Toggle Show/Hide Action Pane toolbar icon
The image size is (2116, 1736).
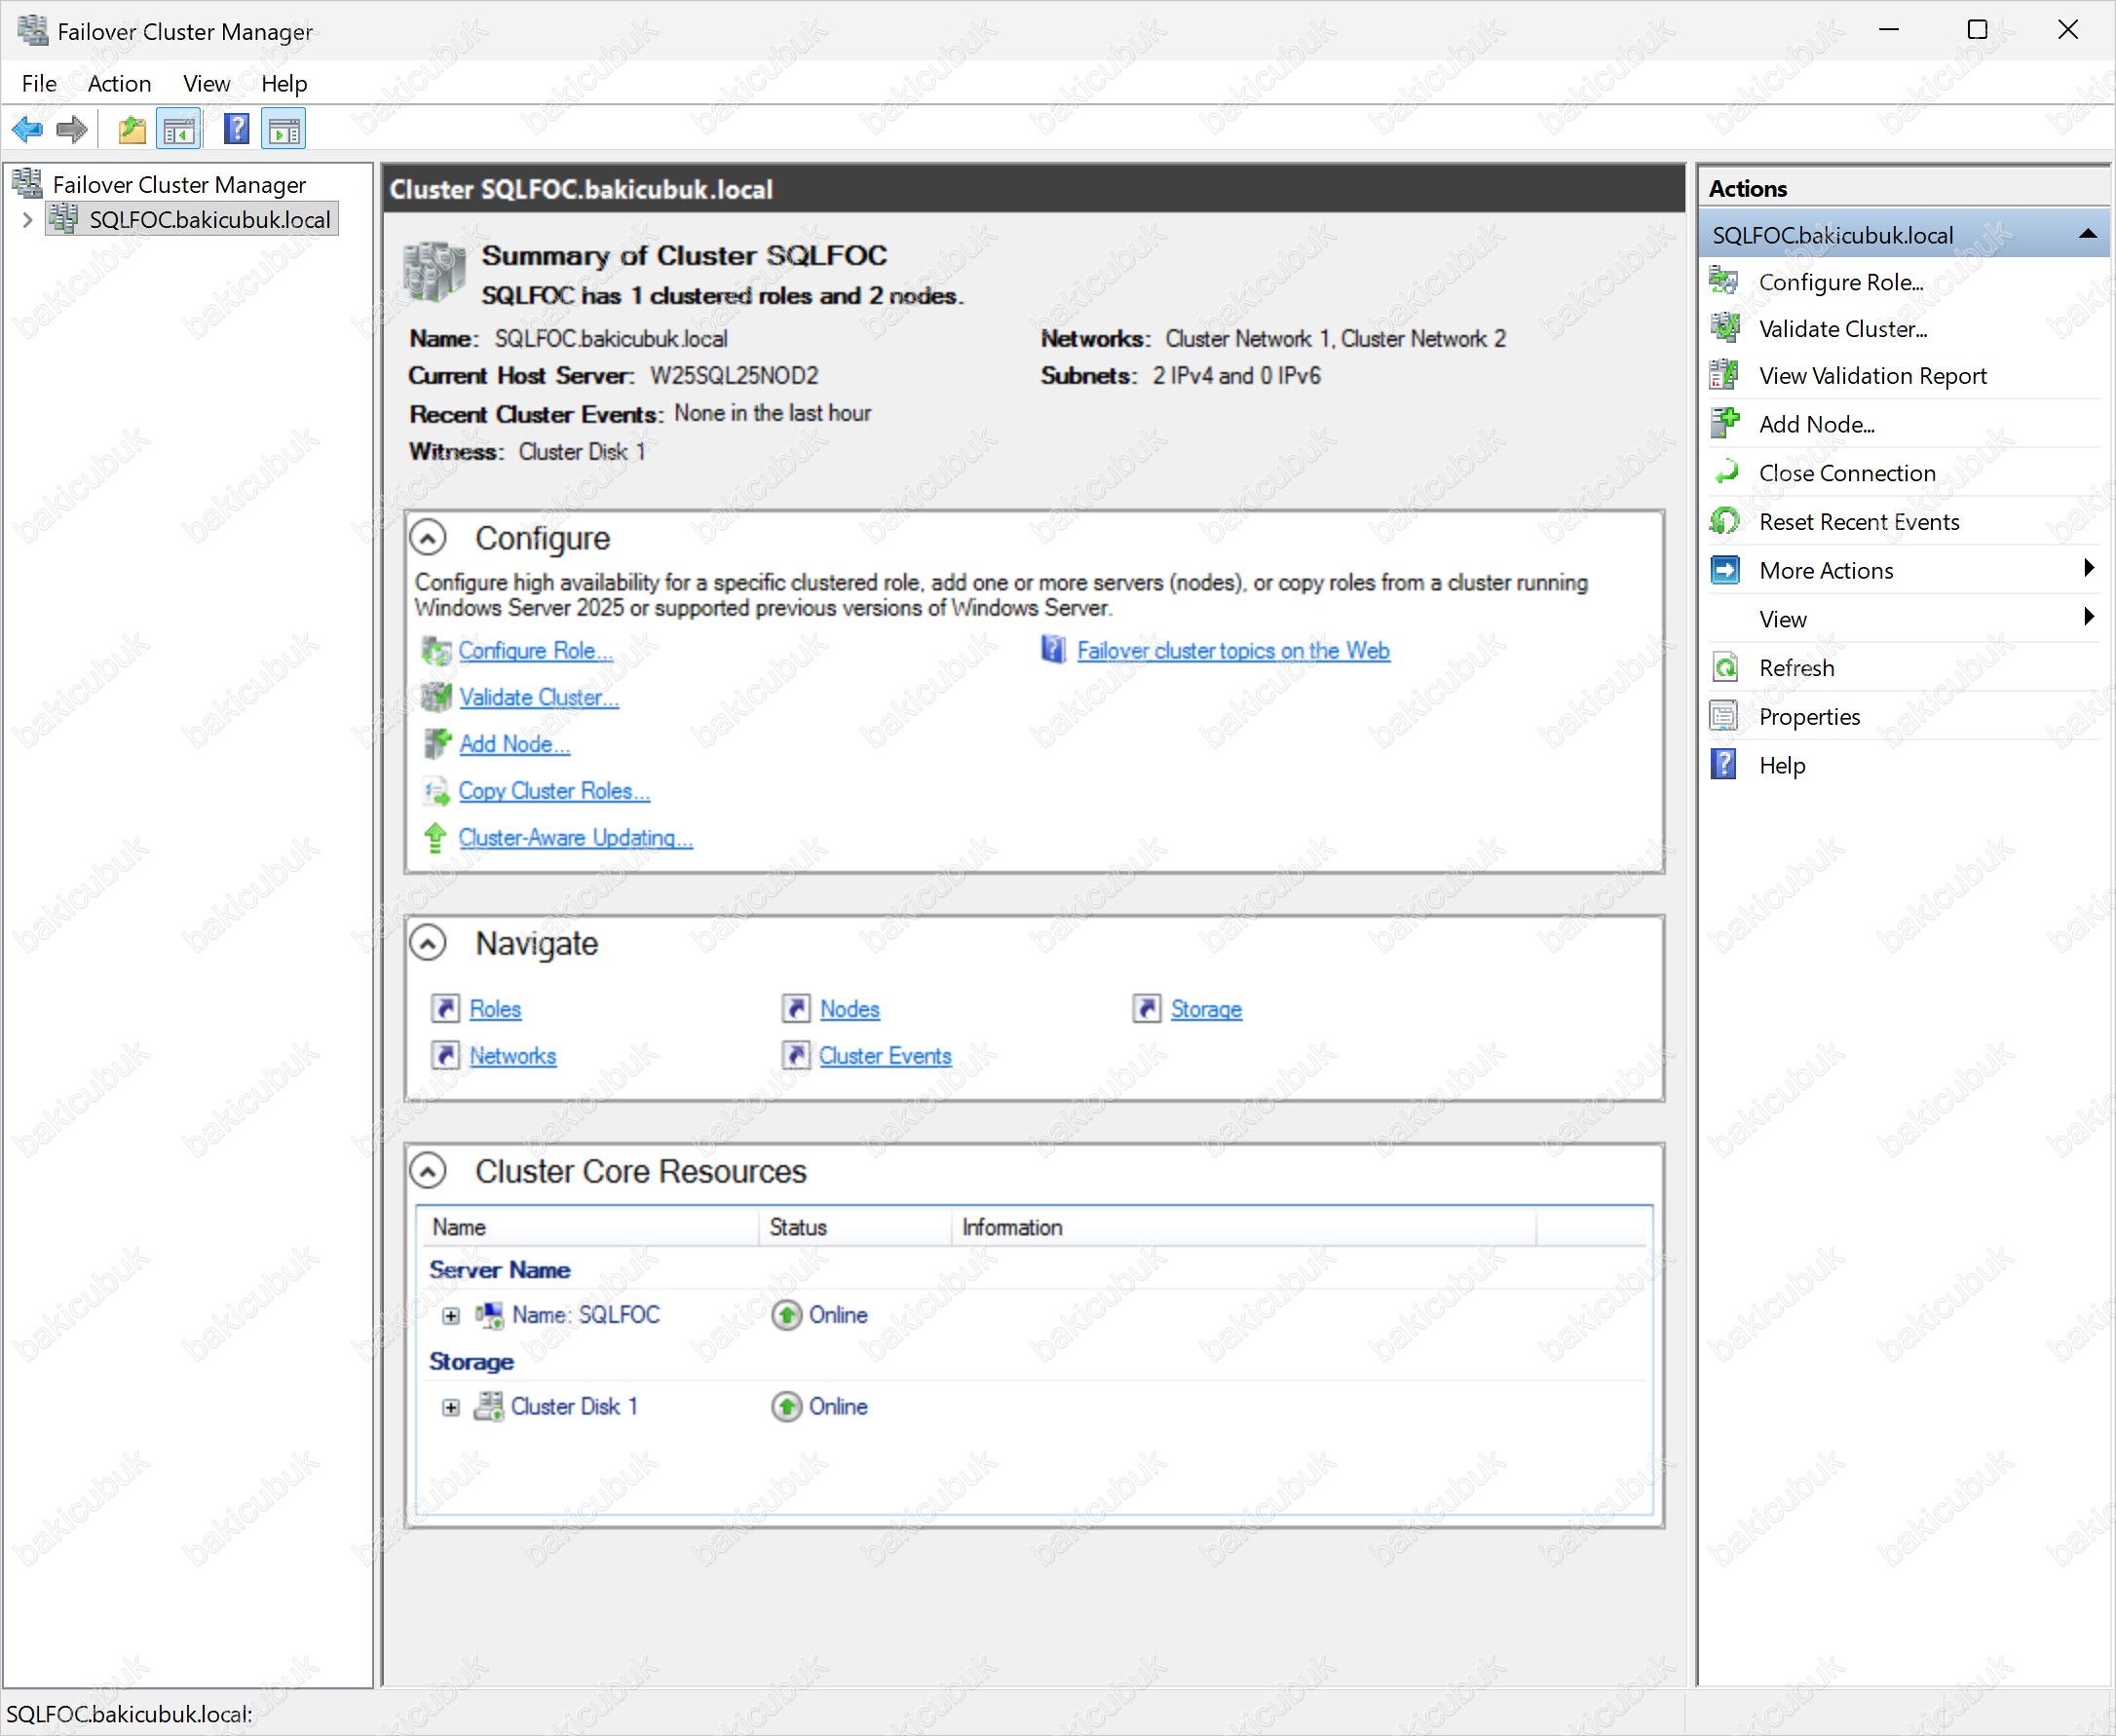(284, 129)
